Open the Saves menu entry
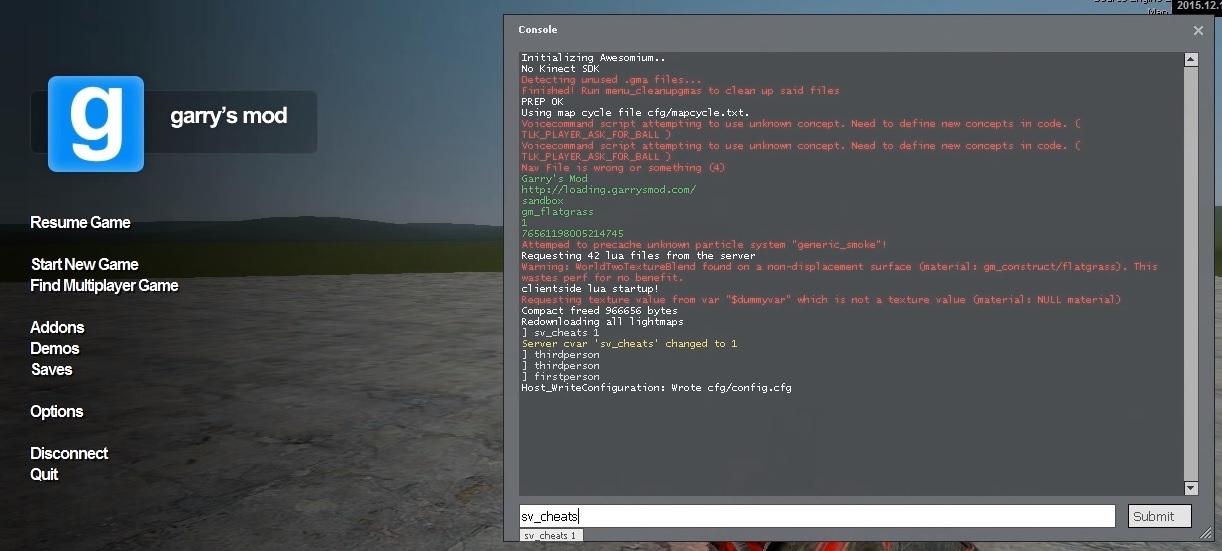The width and height of the screenshot is (1222, 551). 52,370
